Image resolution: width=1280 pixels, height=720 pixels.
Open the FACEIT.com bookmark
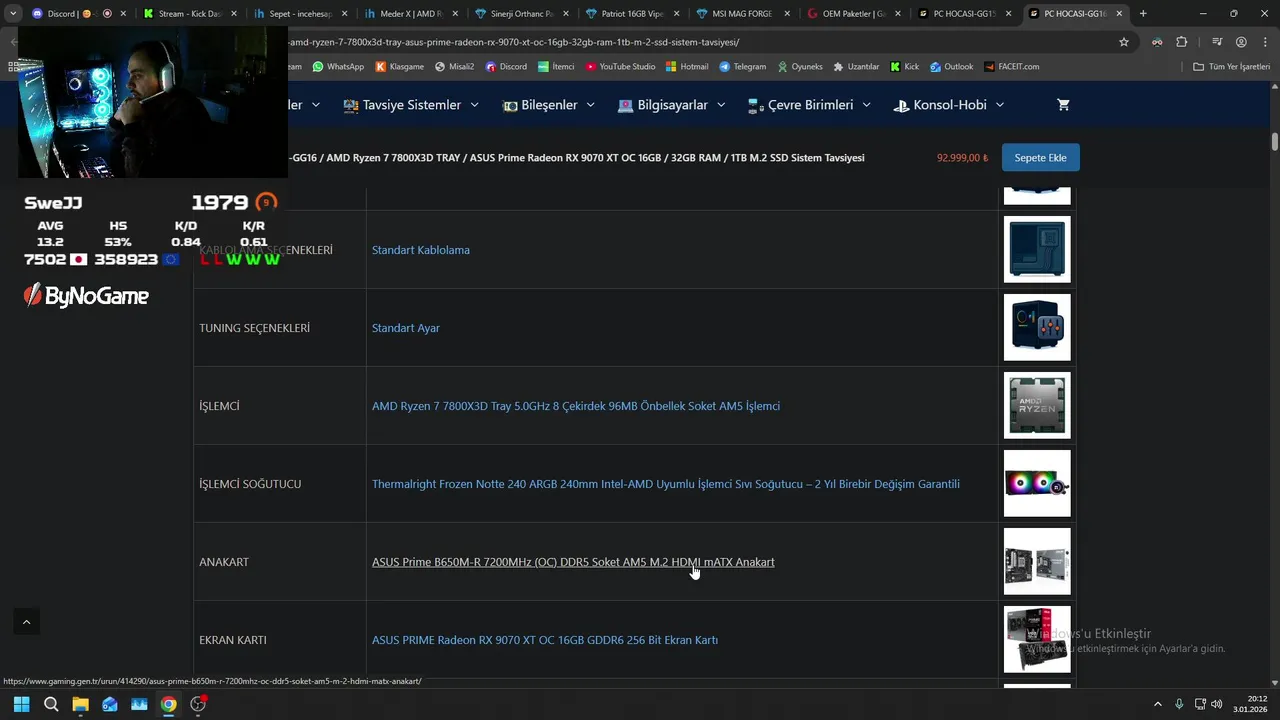(x=1011, y=67)
